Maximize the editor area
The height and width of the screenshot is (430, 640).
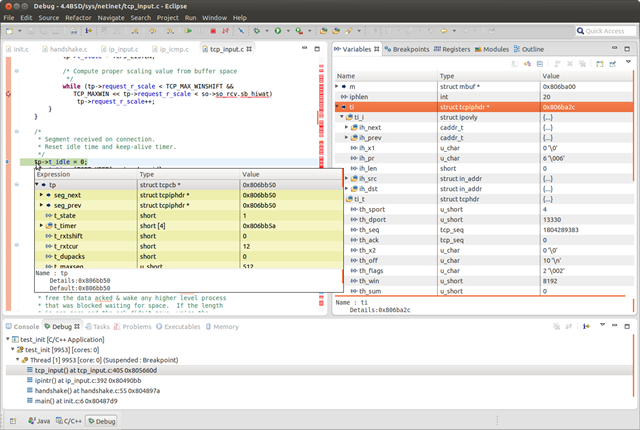(x=317, y=49)
